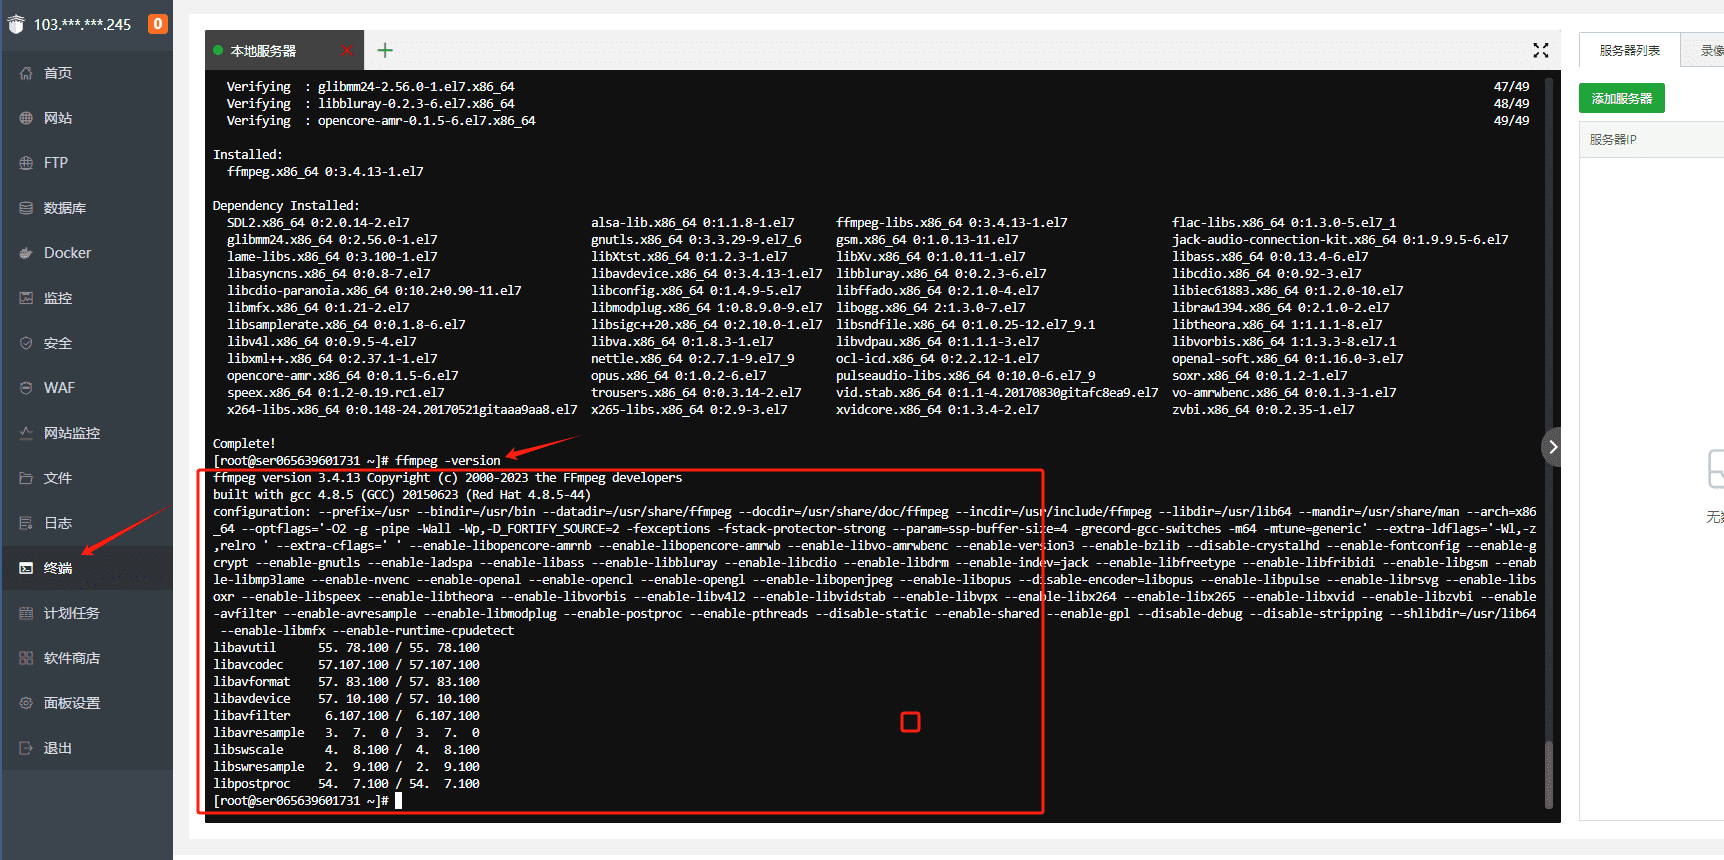Click the home icon beside 首页
This screenshot has width=1724, height=860.
[x=26, y=73]
